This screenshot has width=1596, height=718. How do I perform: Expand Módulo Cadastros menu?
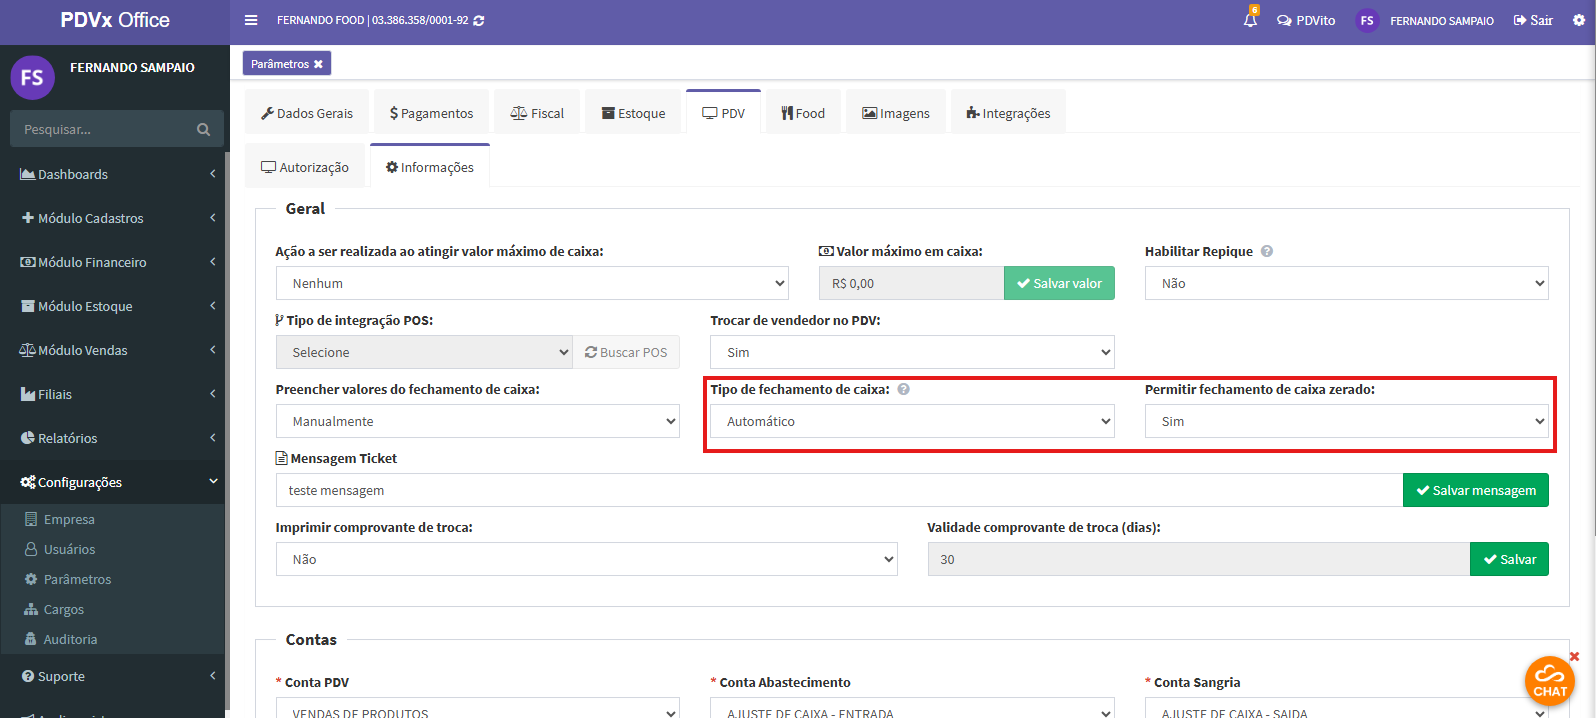pos(115,218)
